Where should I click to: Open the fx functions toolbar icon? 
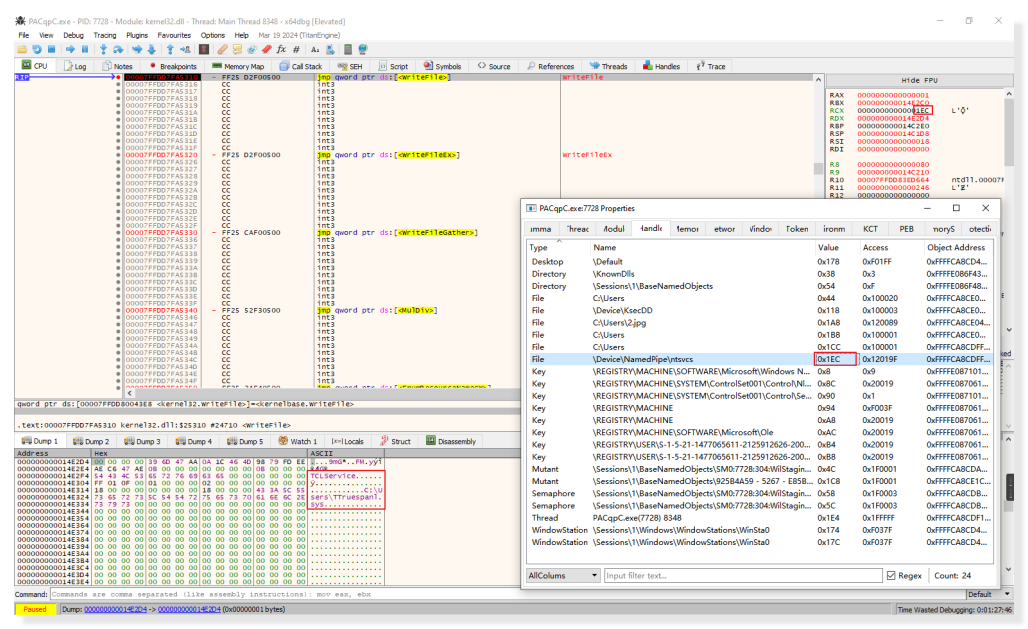point(282,49)
